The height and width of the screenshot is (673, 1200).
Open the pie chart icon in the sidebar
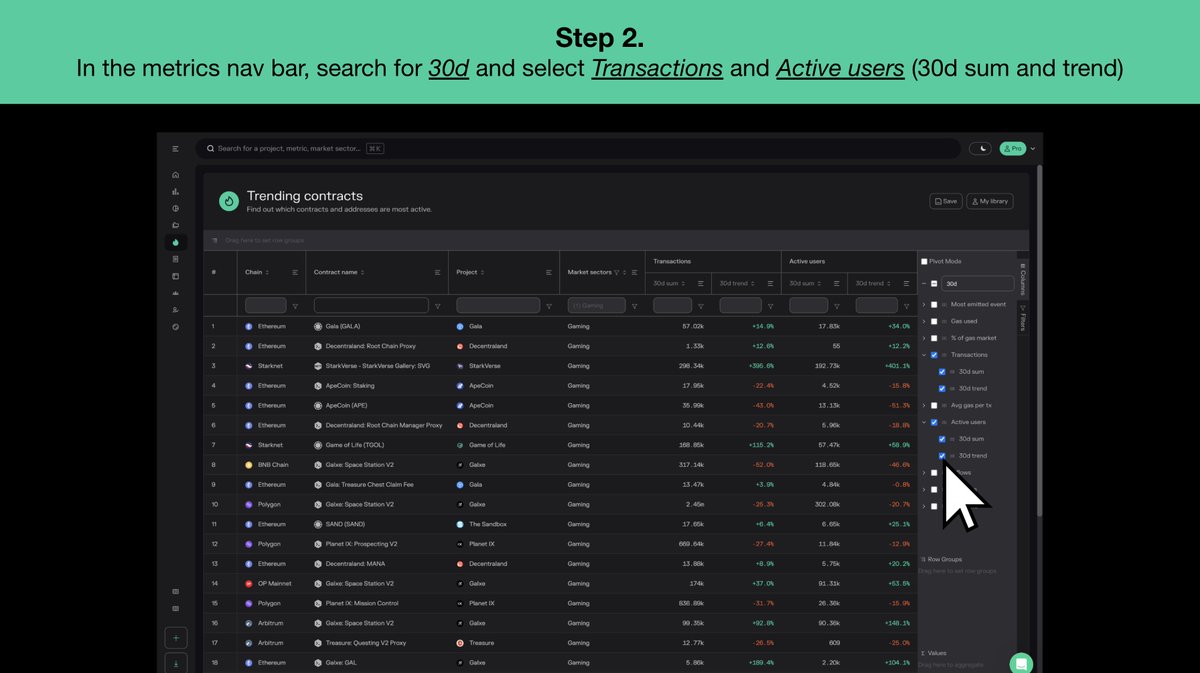(x=176, y=209)
